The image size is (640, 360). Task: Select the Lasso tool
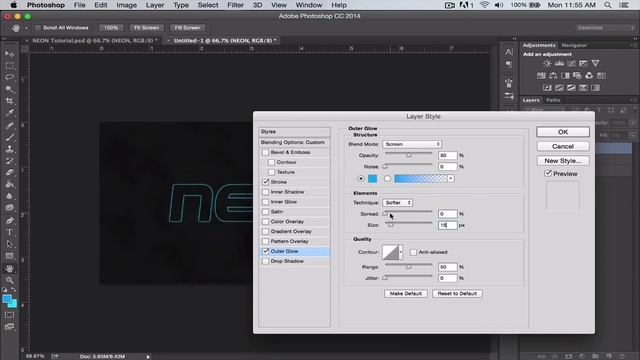point(9,77)
